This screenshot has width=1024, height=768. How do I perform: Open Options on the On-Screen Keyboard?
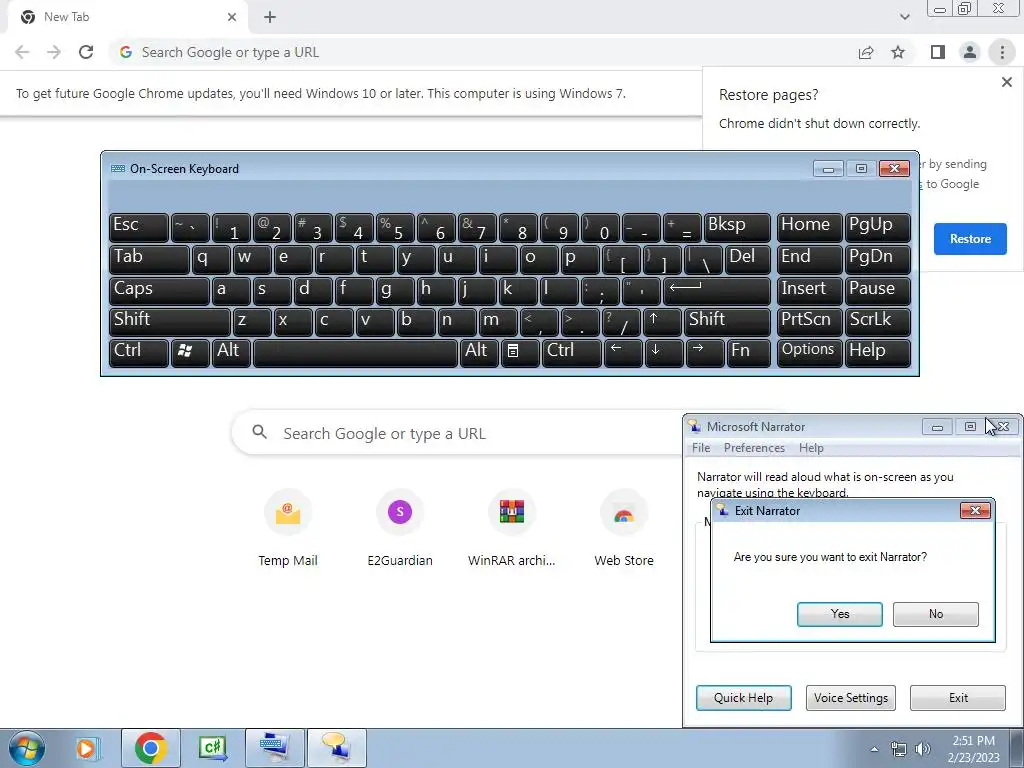tap(809, 353)
